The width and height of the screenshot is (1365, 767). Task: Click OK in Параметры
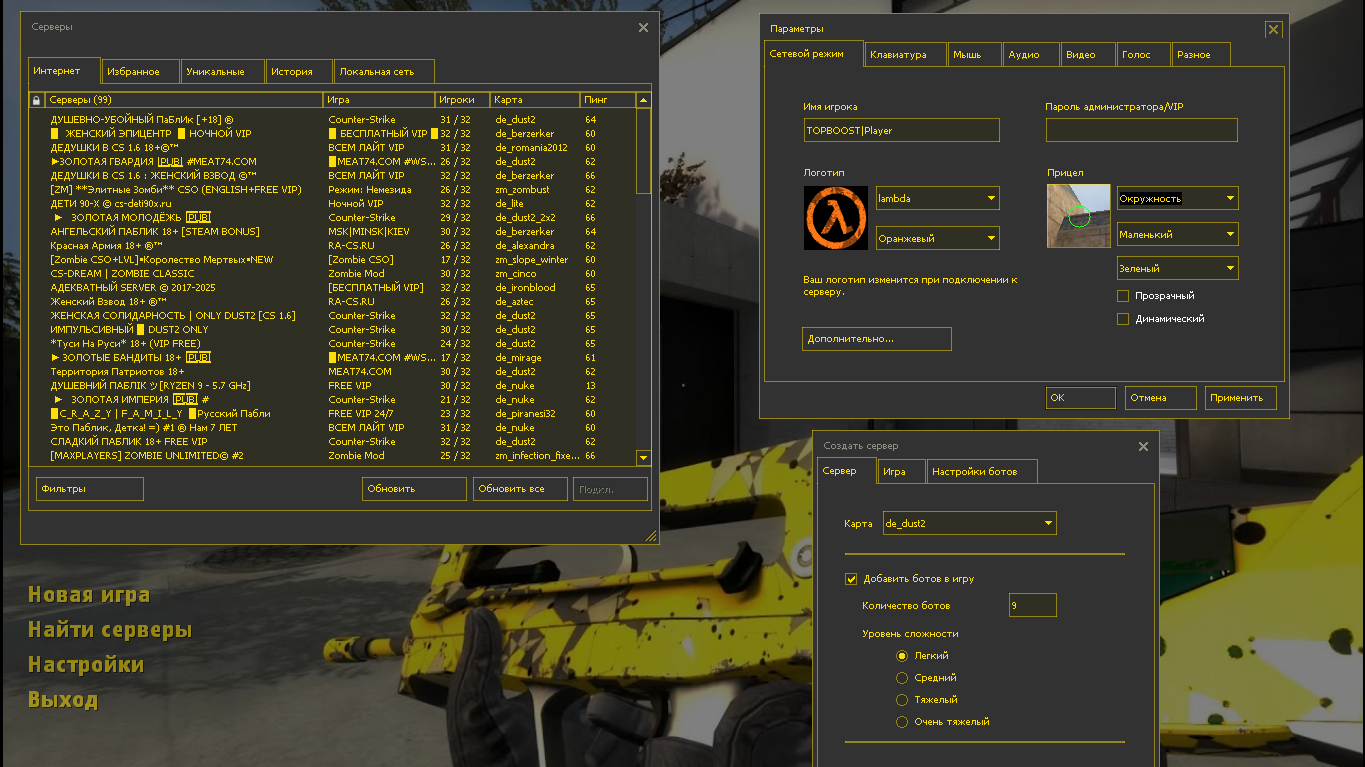click(1081, 397)
